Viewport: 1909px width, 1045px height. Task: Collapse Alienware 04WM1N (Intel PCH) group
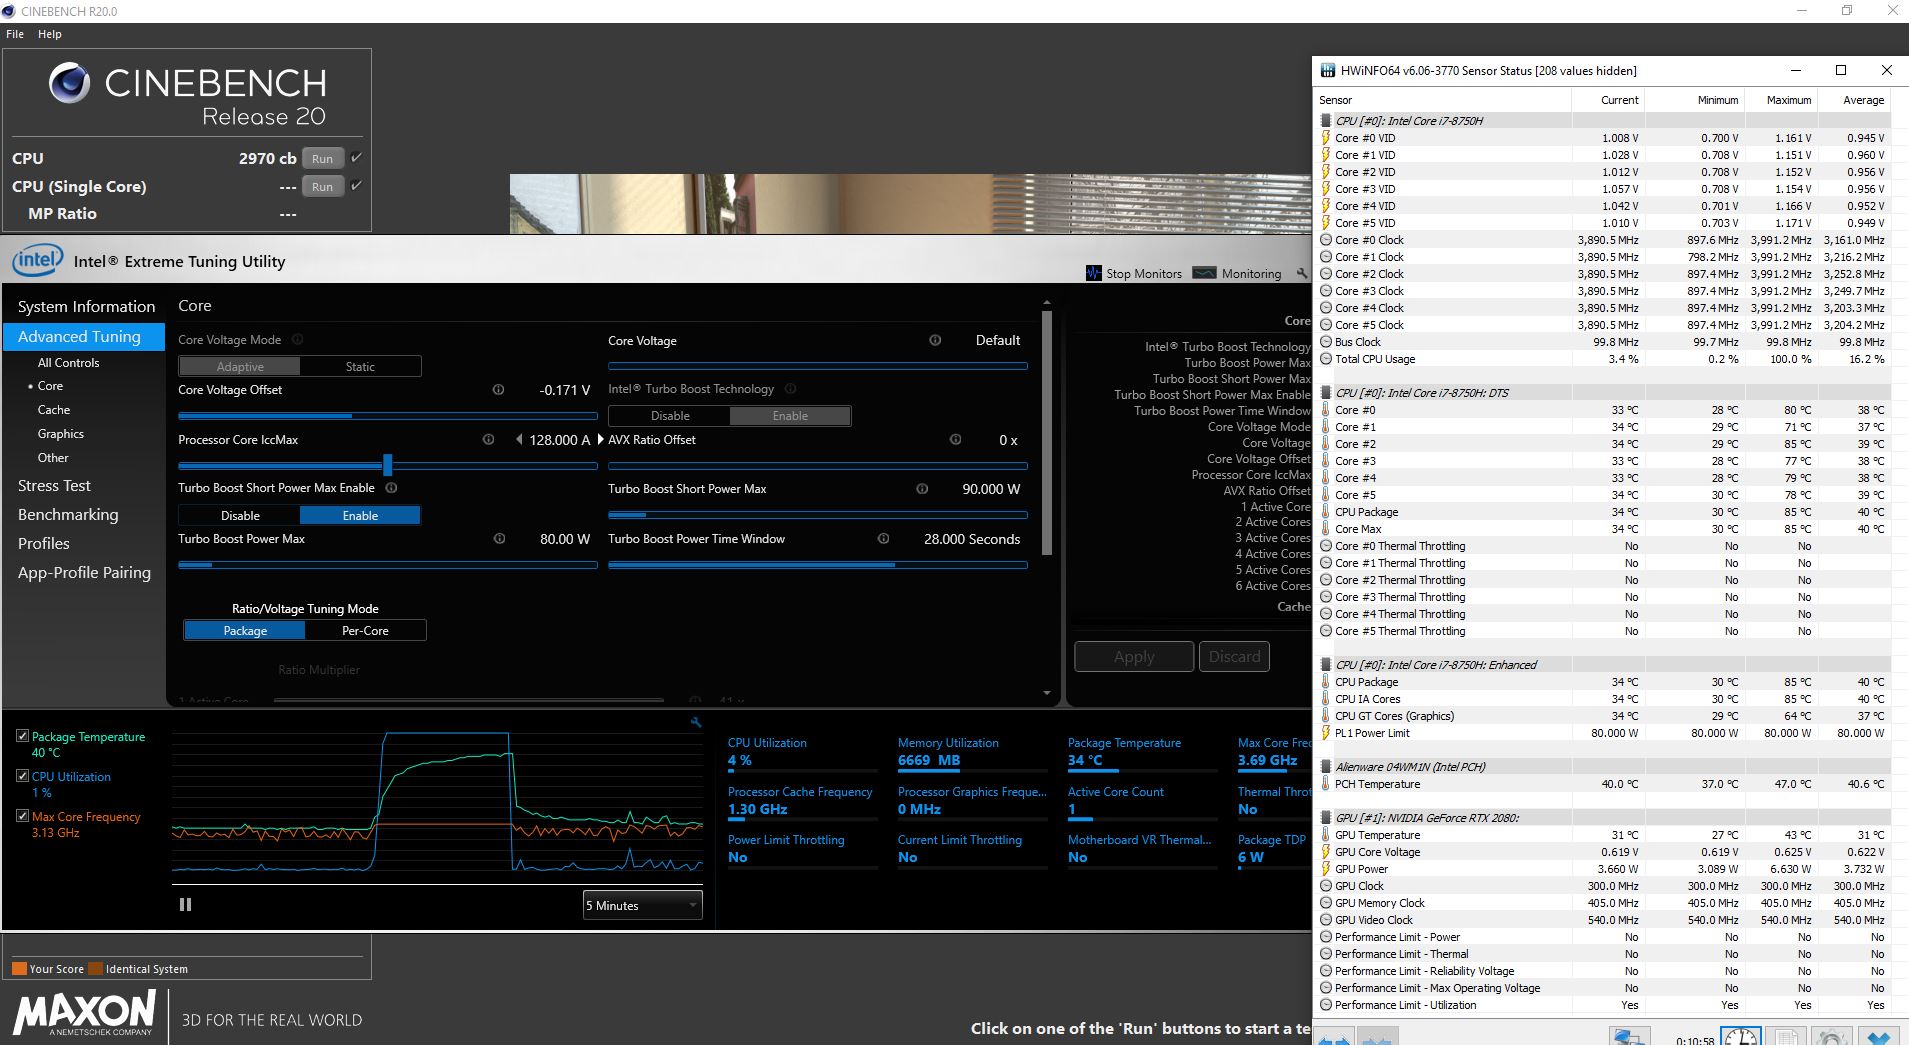click(1326, 767)
